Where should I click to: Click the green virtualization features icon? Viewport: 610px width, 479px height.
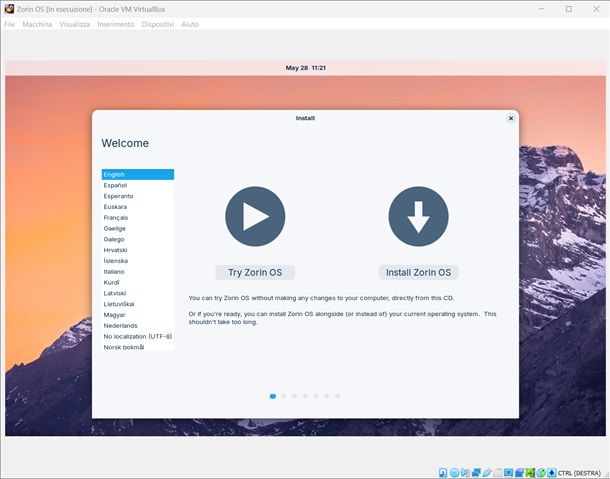[530, 473]
